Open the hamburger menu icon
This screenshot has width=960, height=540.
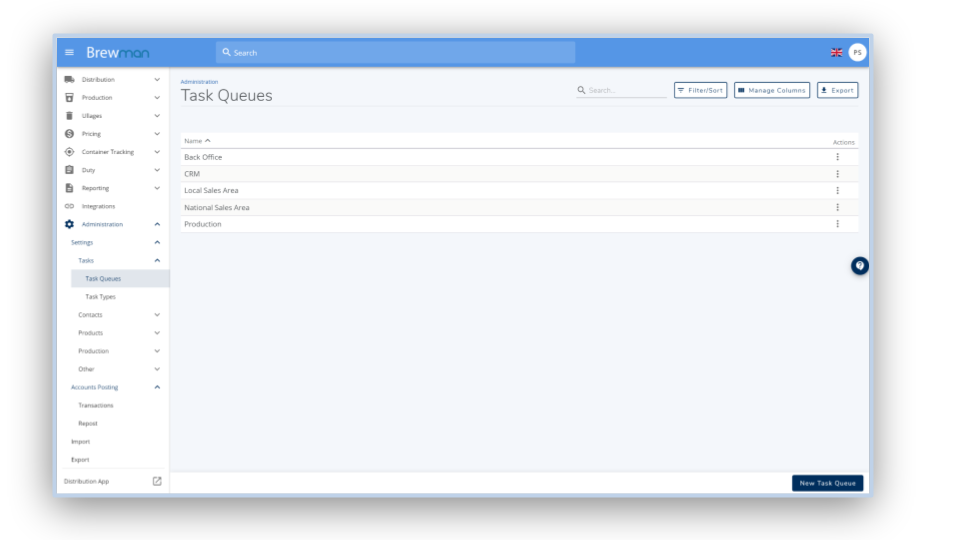[x=69, y=53]
